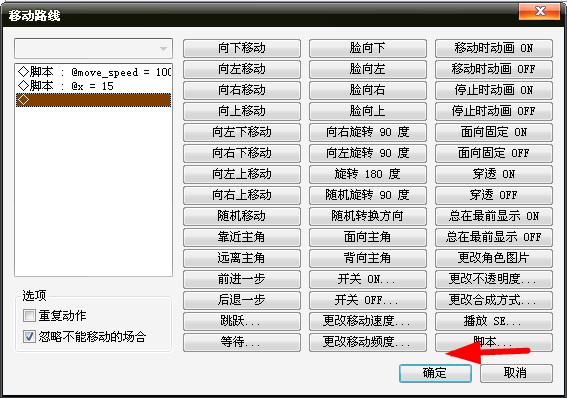Tick the 重复动作 checkbox
The width and height of the screenshot is (567, 398).
29,316
